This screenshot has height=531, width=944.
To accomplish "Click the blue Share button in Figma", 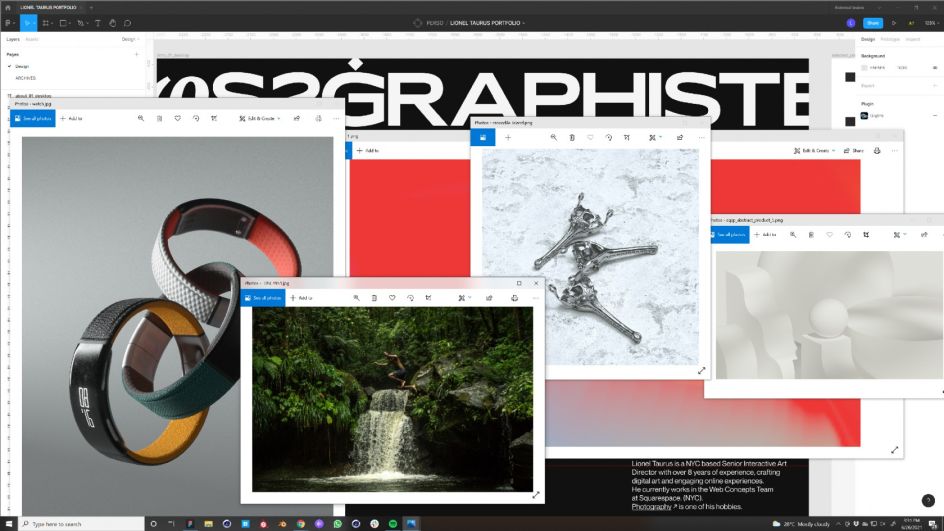I will (872, 22).
